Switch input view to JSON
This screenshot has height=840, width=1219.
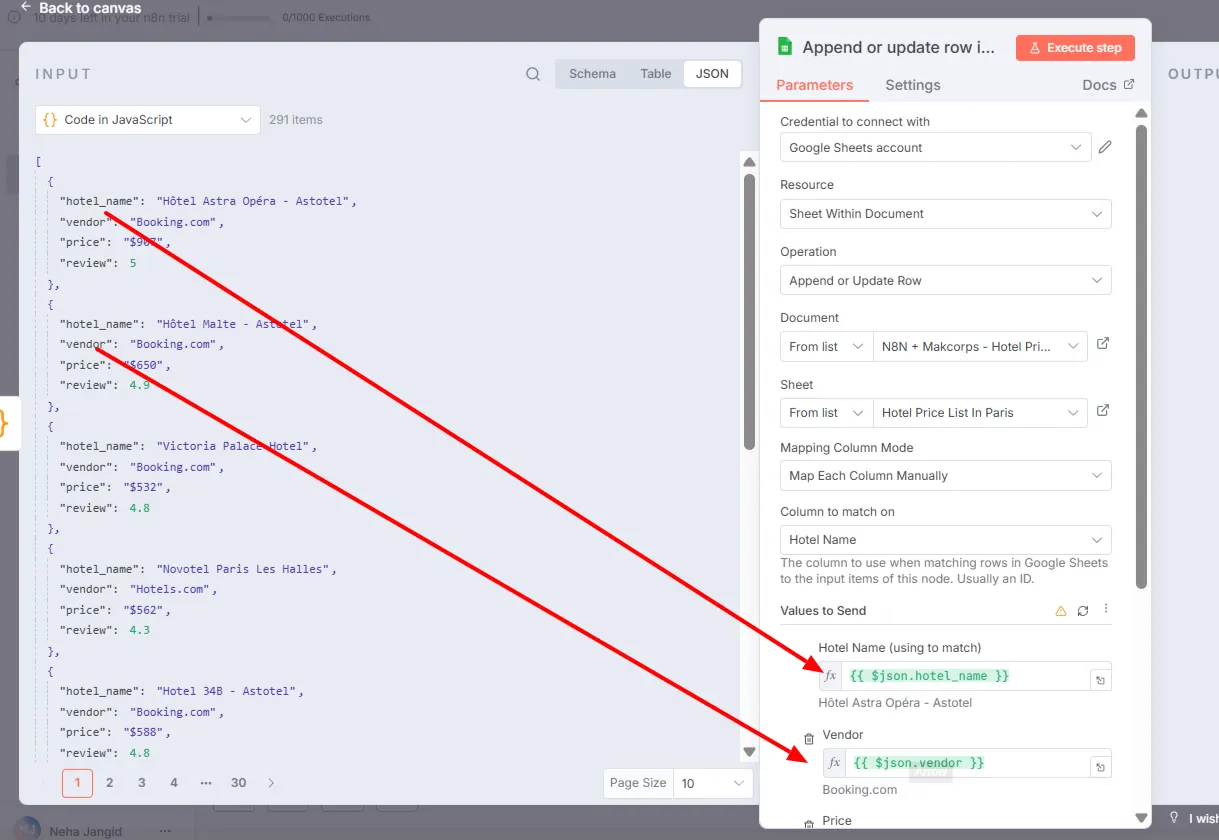pos(712,74)
